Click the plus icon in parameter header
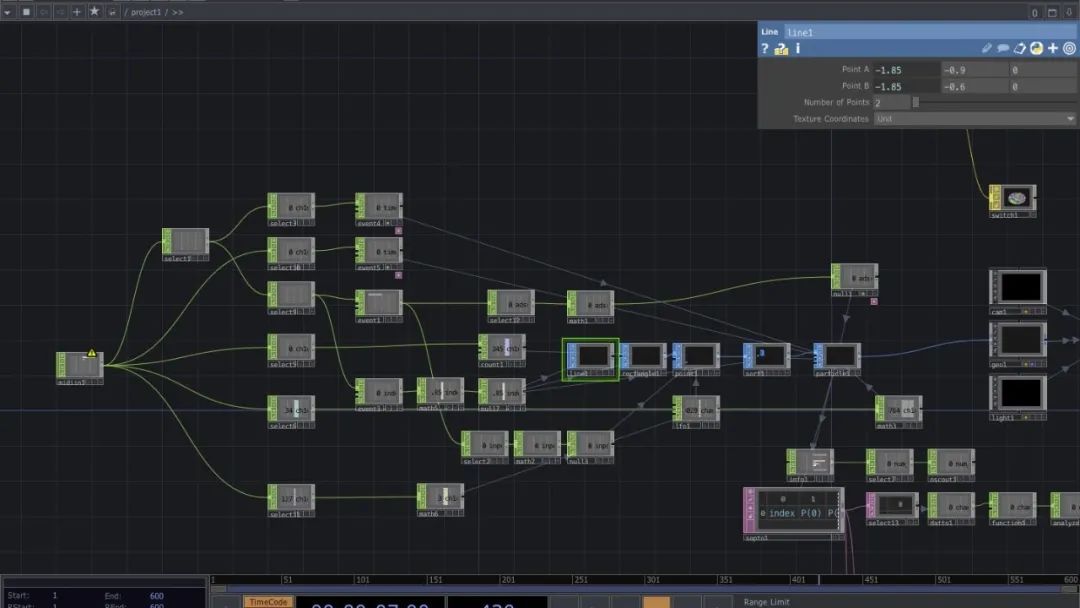Viewport: 1080px width, 608px height. 1053,48
